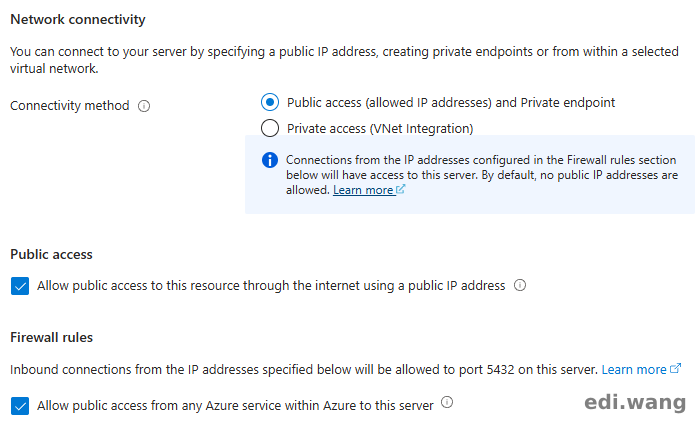Viewport: 700px width, 427px height.
Task: Click external-link icon in the blue info banner
Action: [401, 190]
